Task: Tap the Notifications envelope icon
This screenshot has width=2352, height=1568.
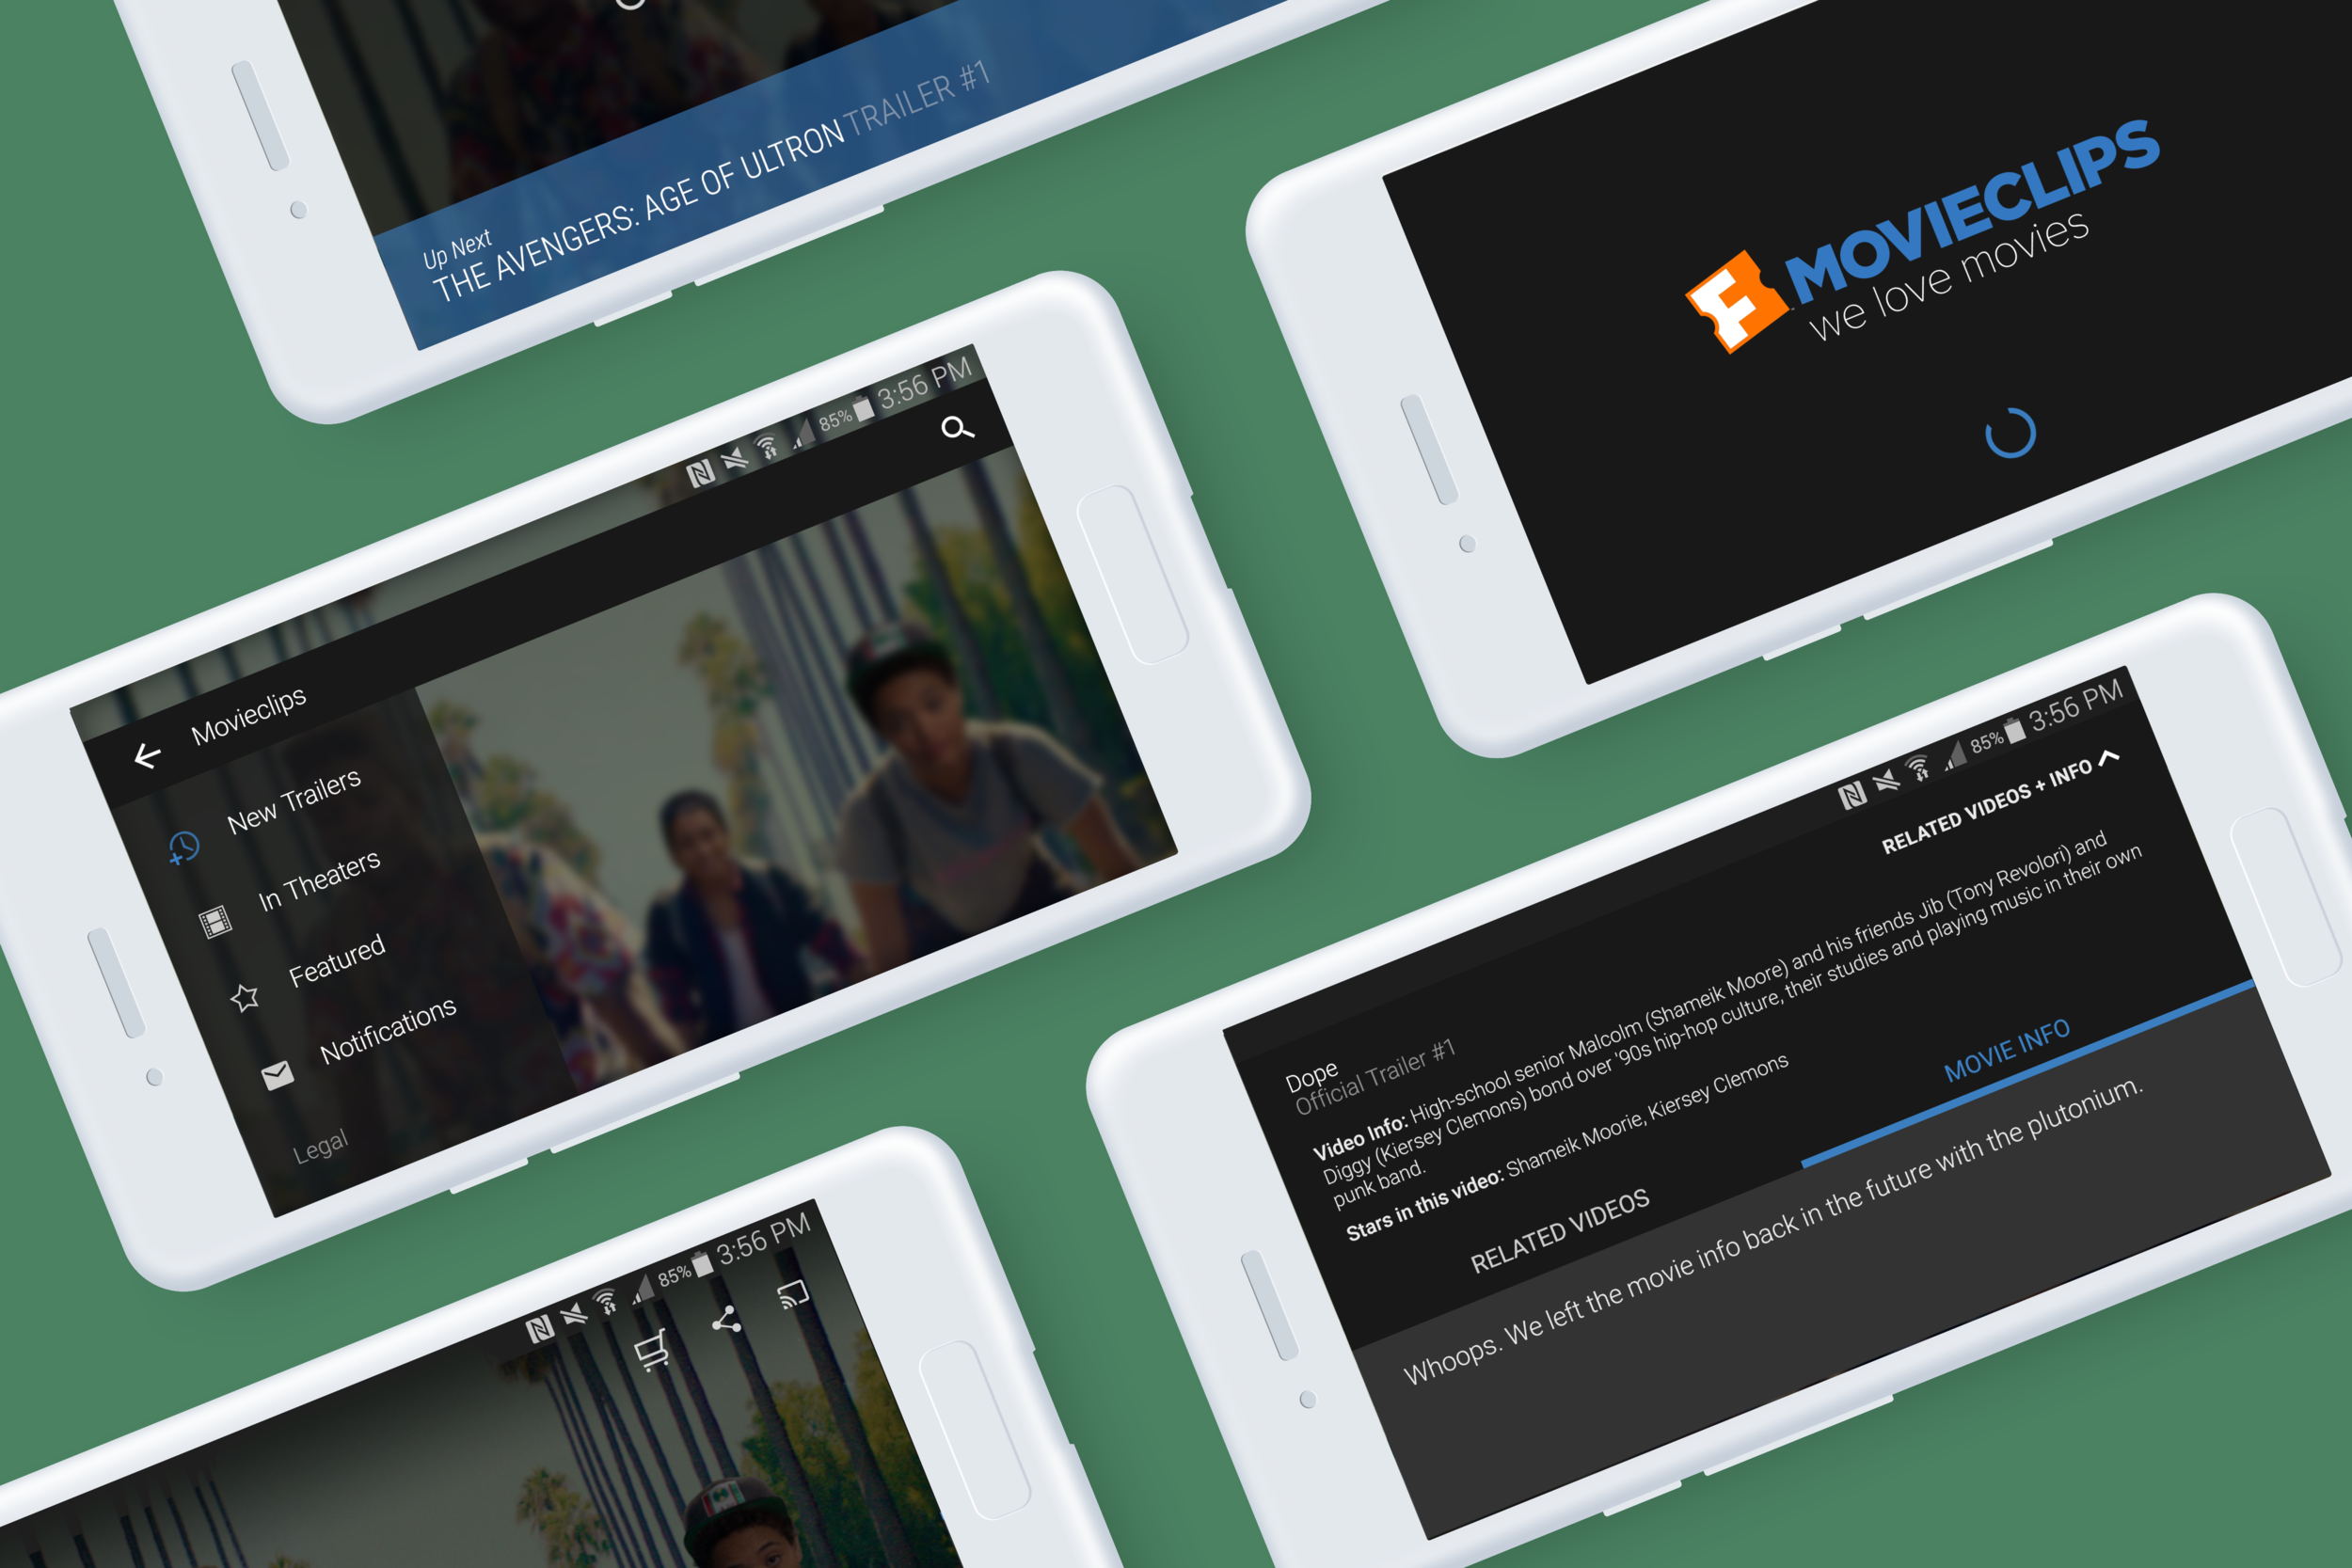Action: click(x=277, y=1075)
